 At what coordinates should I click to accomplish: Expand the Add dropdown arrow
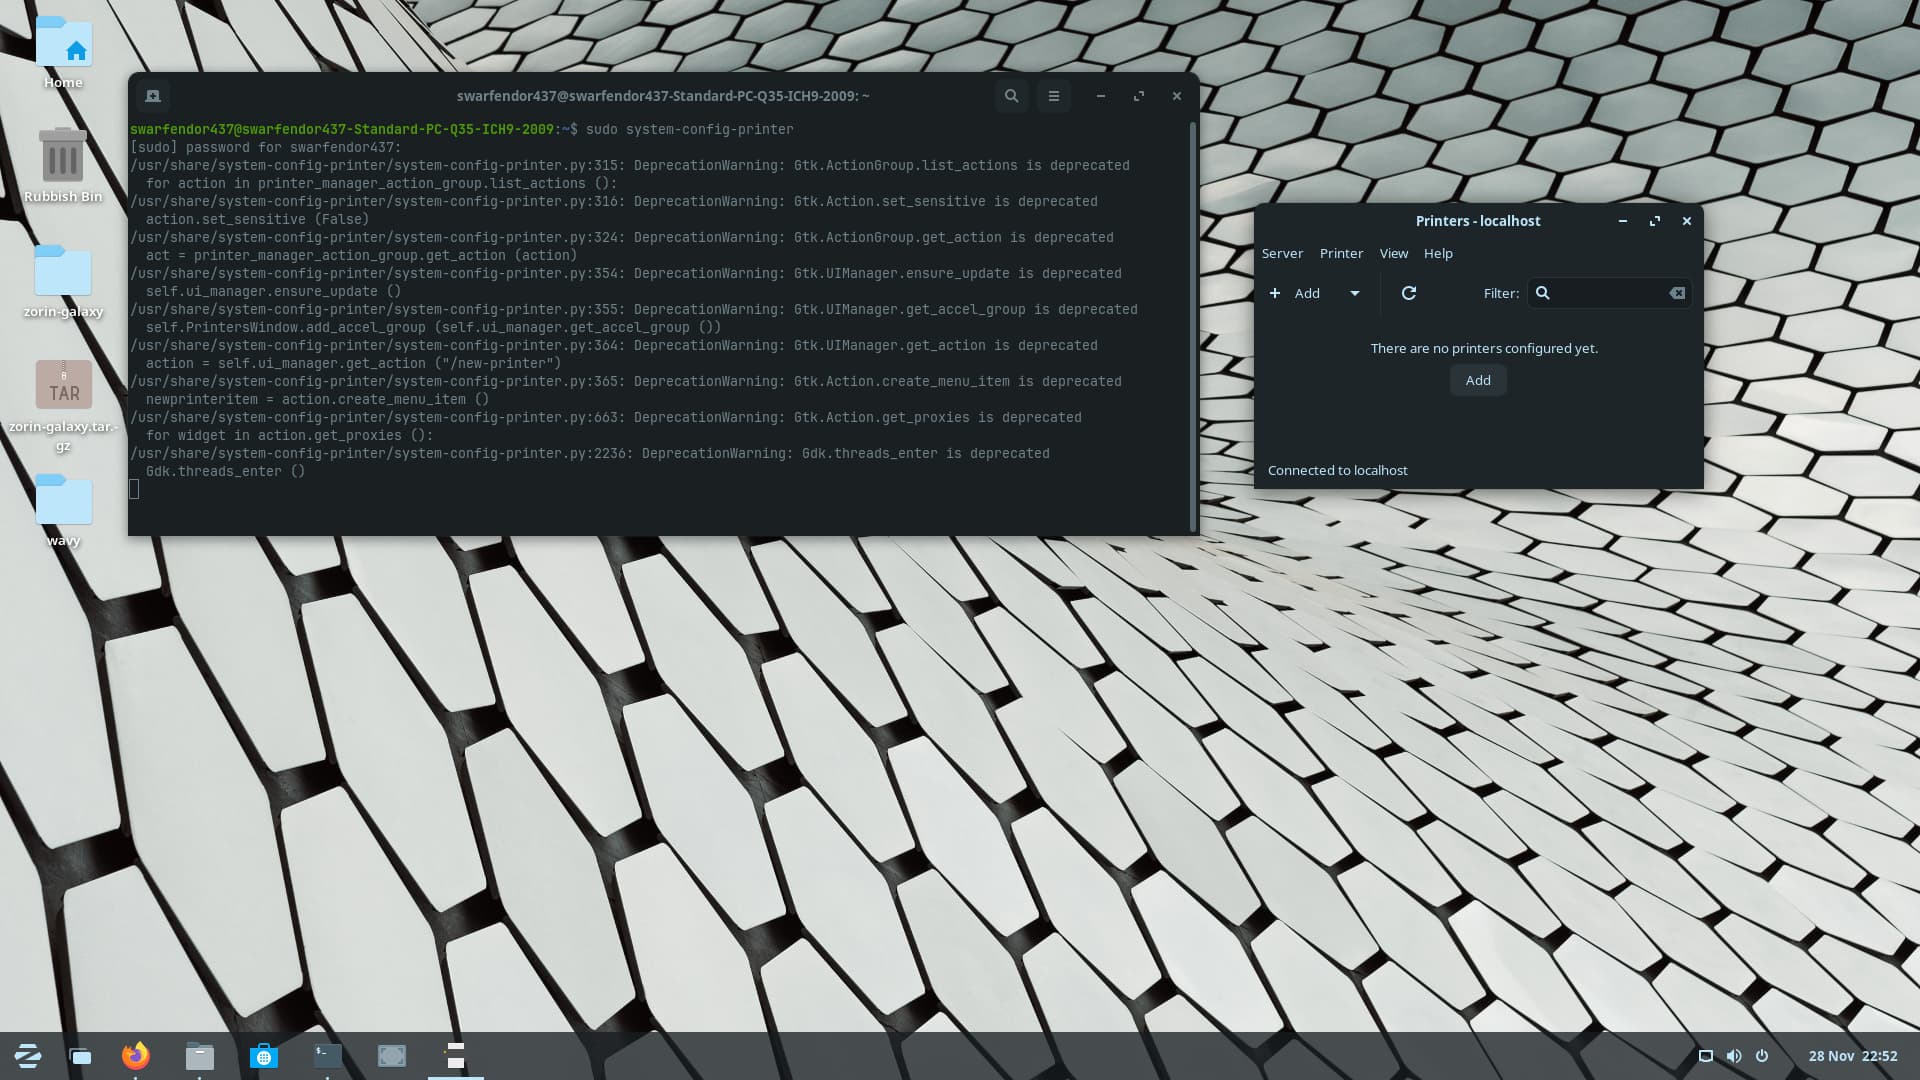(x=1354, y=293)
